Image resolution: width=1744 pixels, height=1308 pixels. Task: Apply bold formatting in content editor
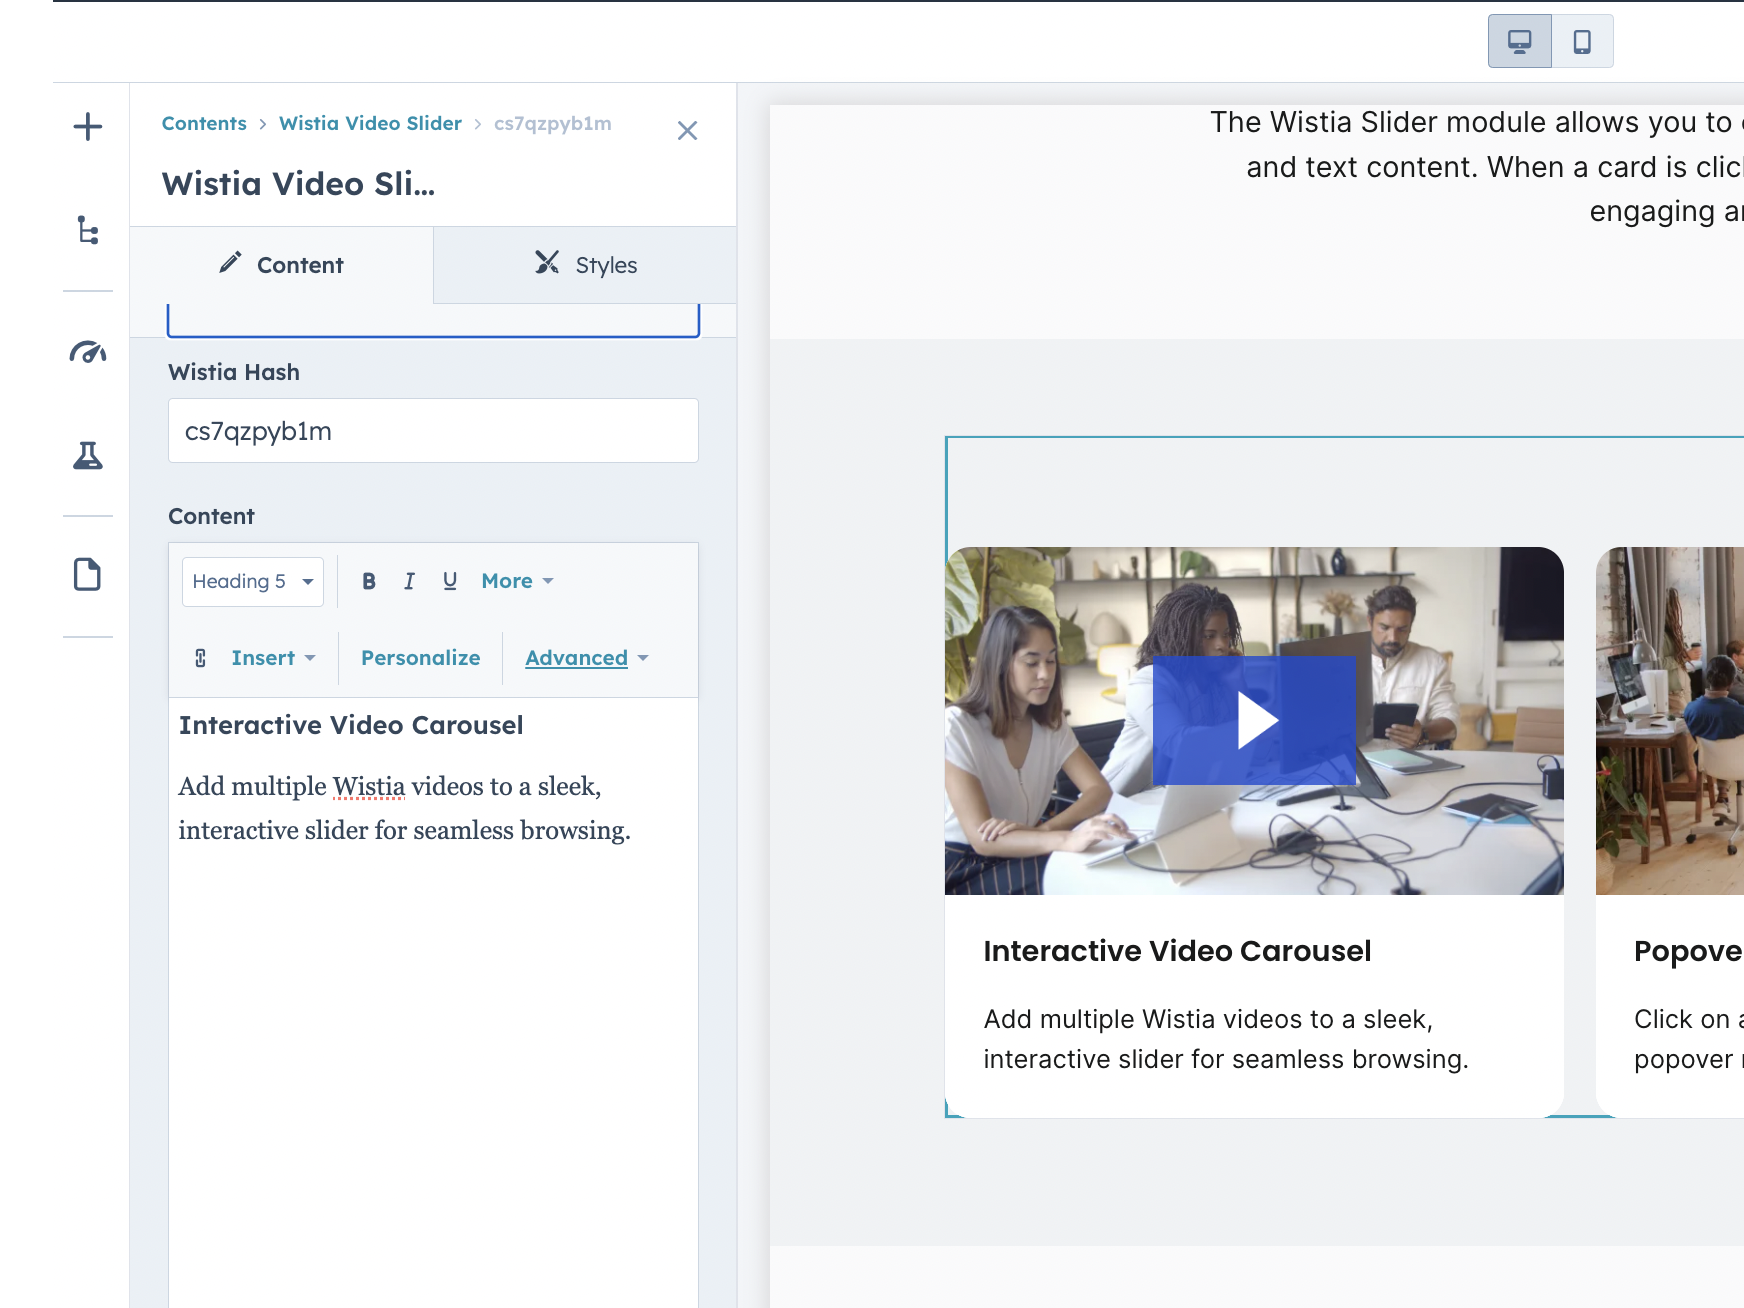click(x=369, y=581)
